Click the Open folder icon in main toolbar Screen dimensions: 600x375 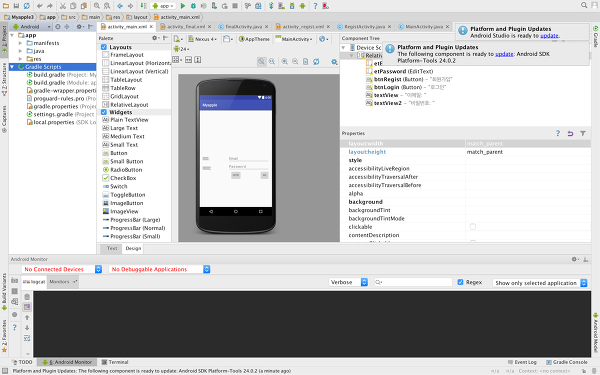(x=6, y=6)
